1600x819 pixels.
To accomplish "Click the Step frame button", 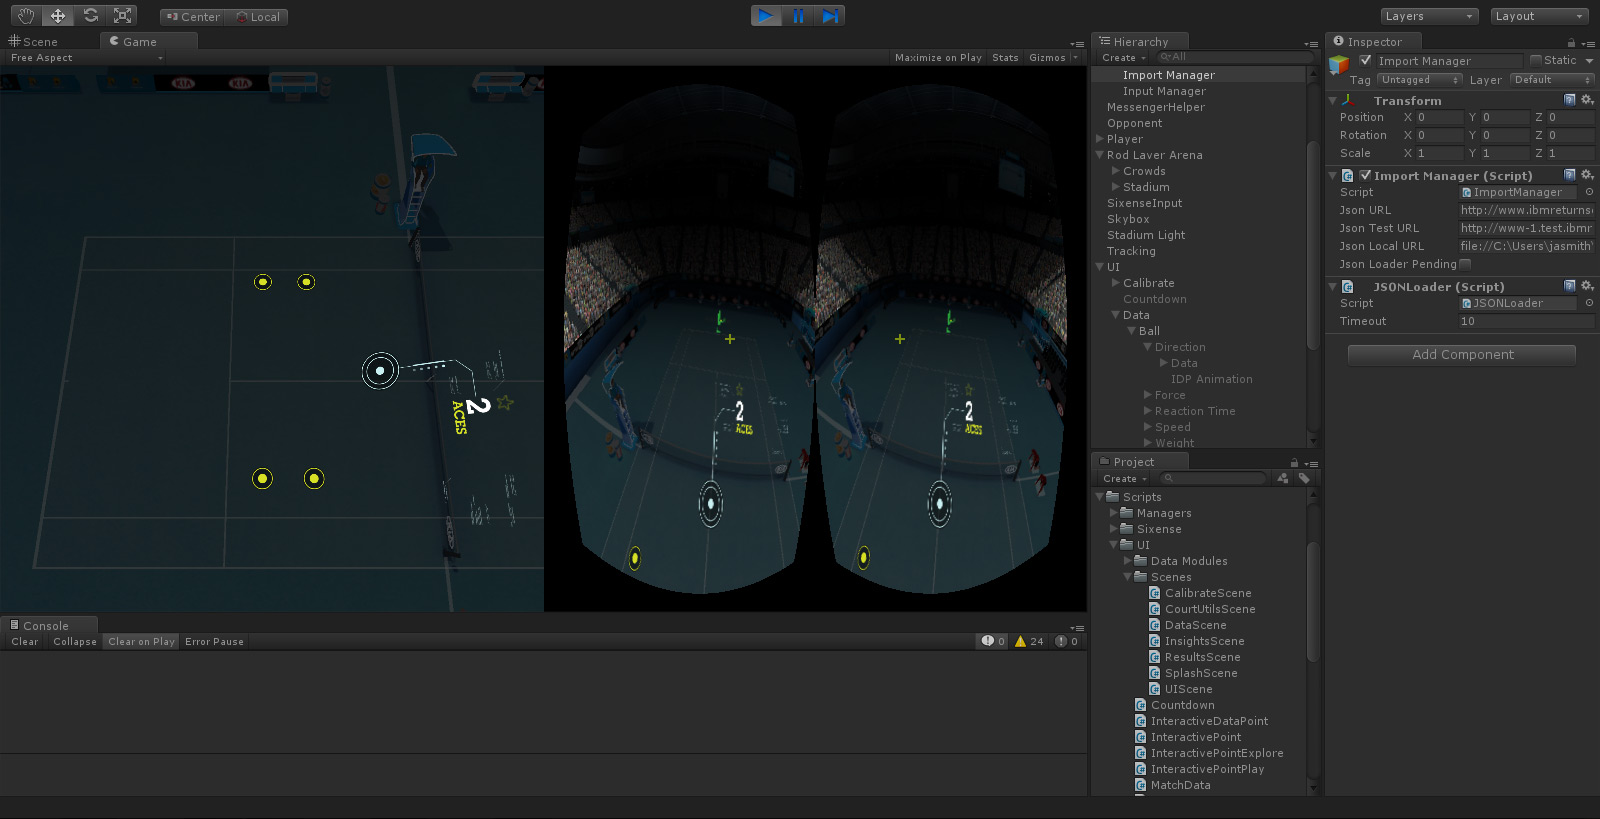I will point(830,16).
